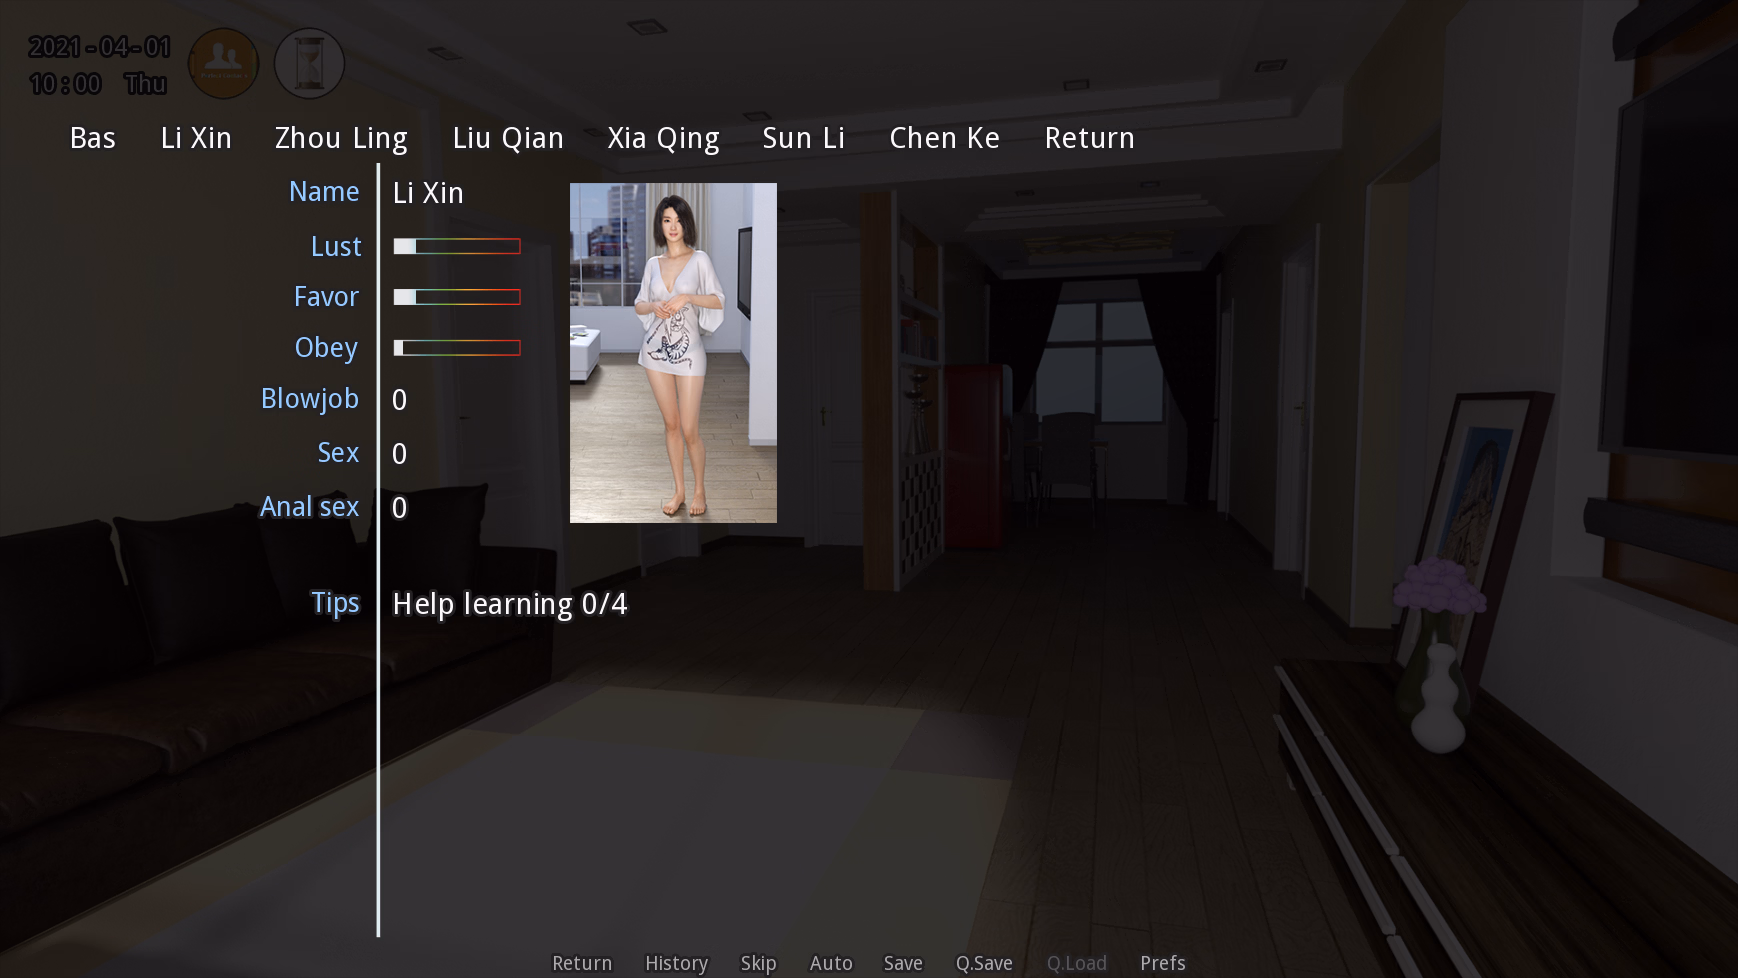Viewport: 1738px width, 978px height.
Task: Select Sun Li from the character menu
Action: pos(803,138)
